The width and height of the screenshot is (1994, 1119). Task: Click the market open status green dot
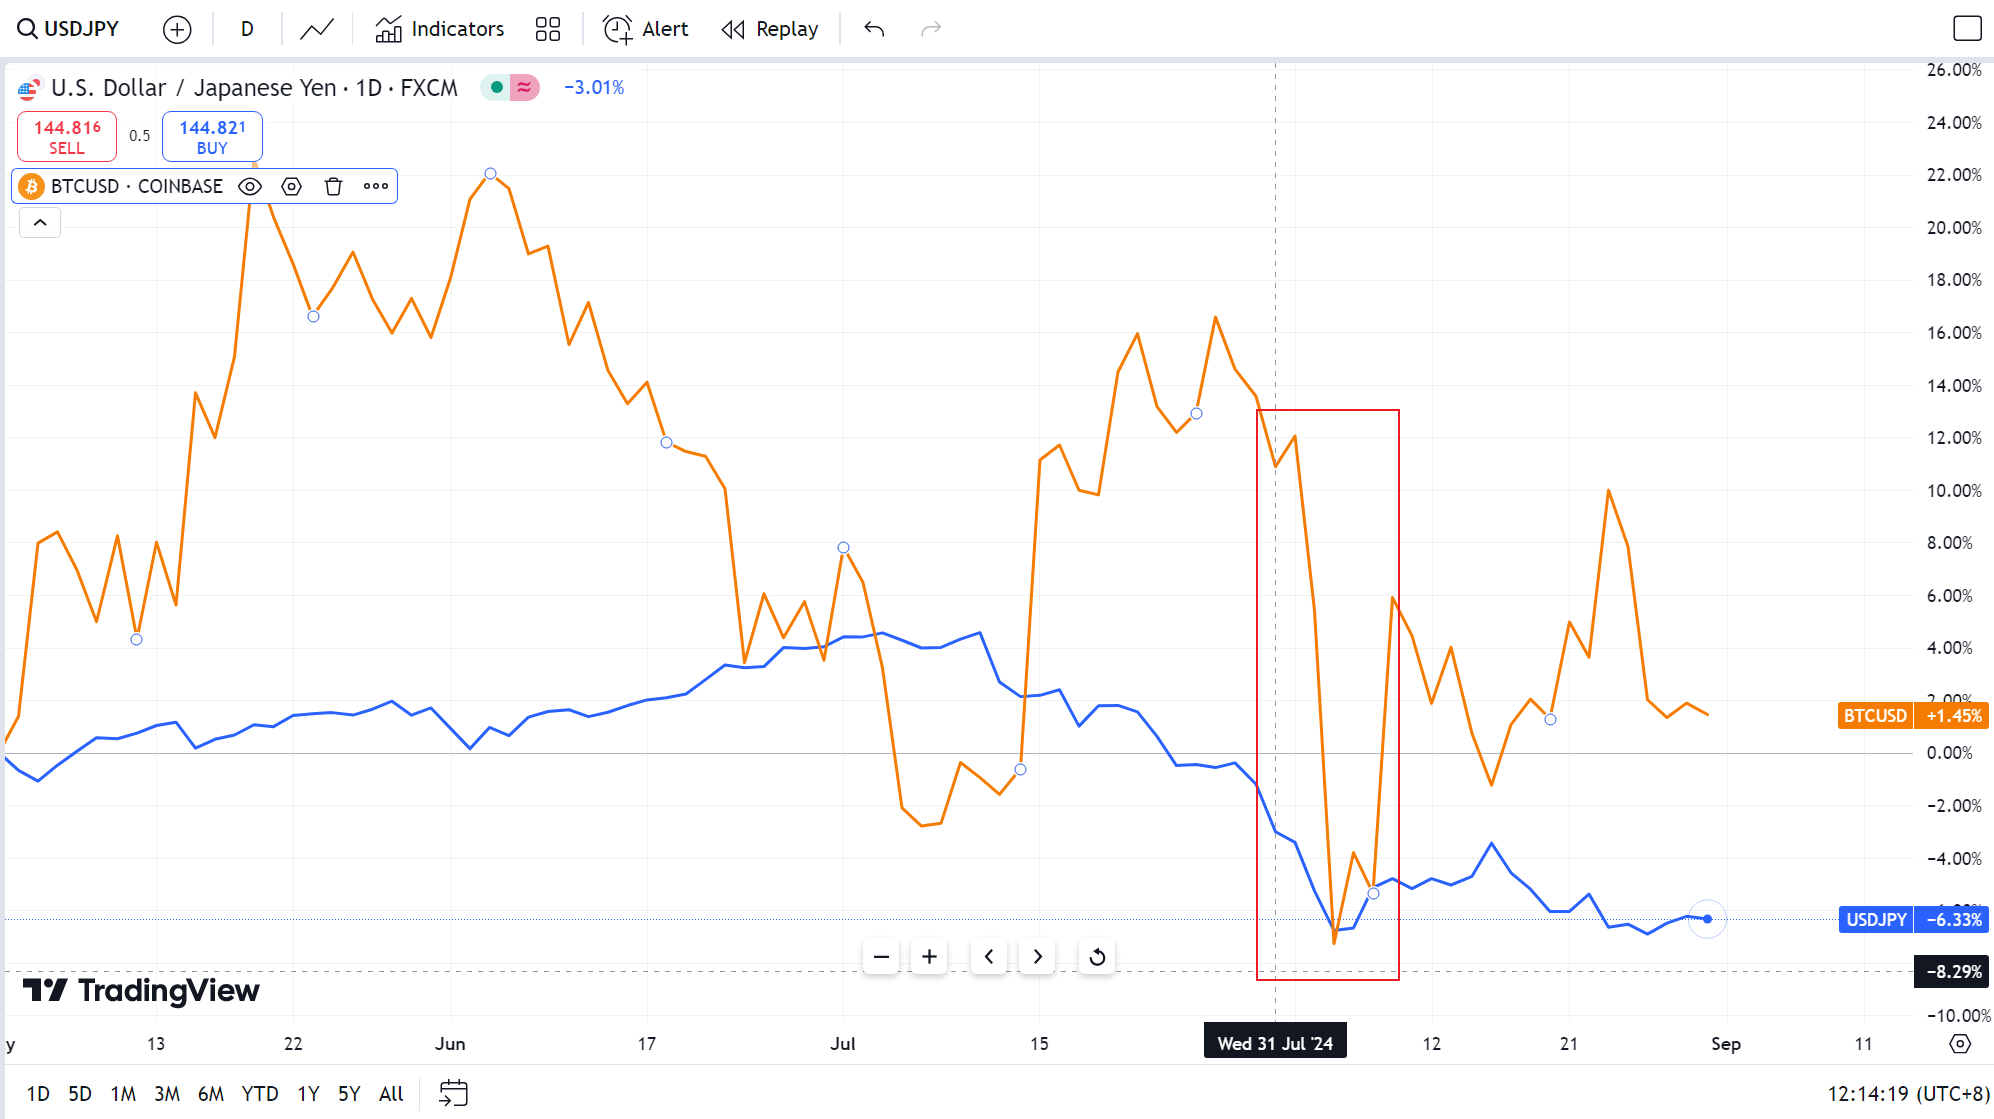click(496, 87)
